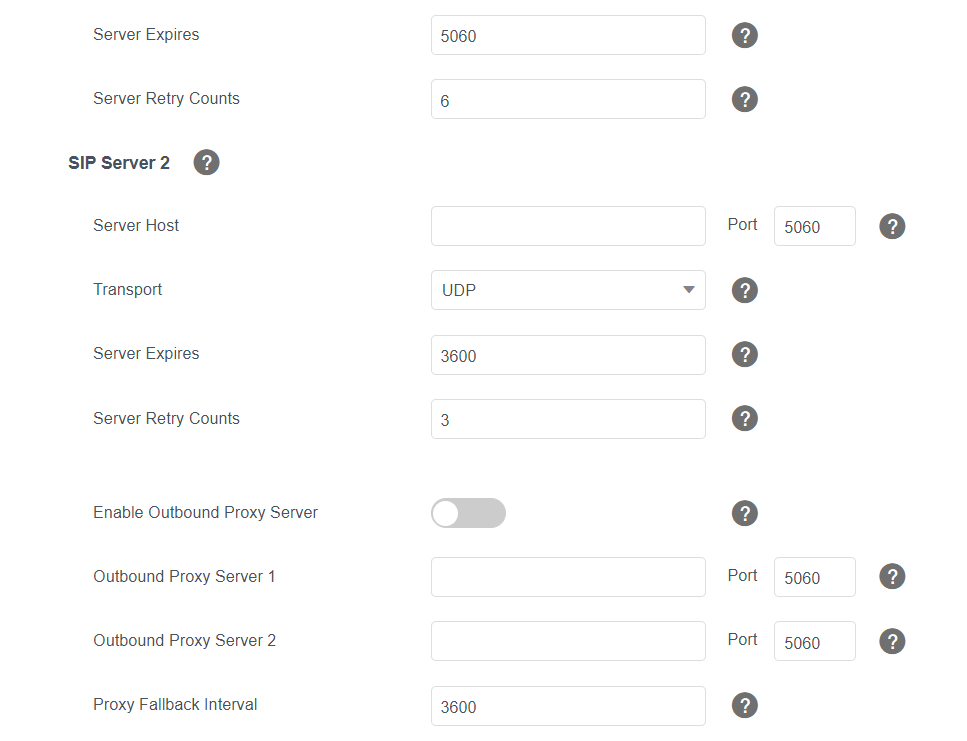Focus the Outbound Proxy Server 2 host field
Screen dimensions: 967x741
[568, 641]
